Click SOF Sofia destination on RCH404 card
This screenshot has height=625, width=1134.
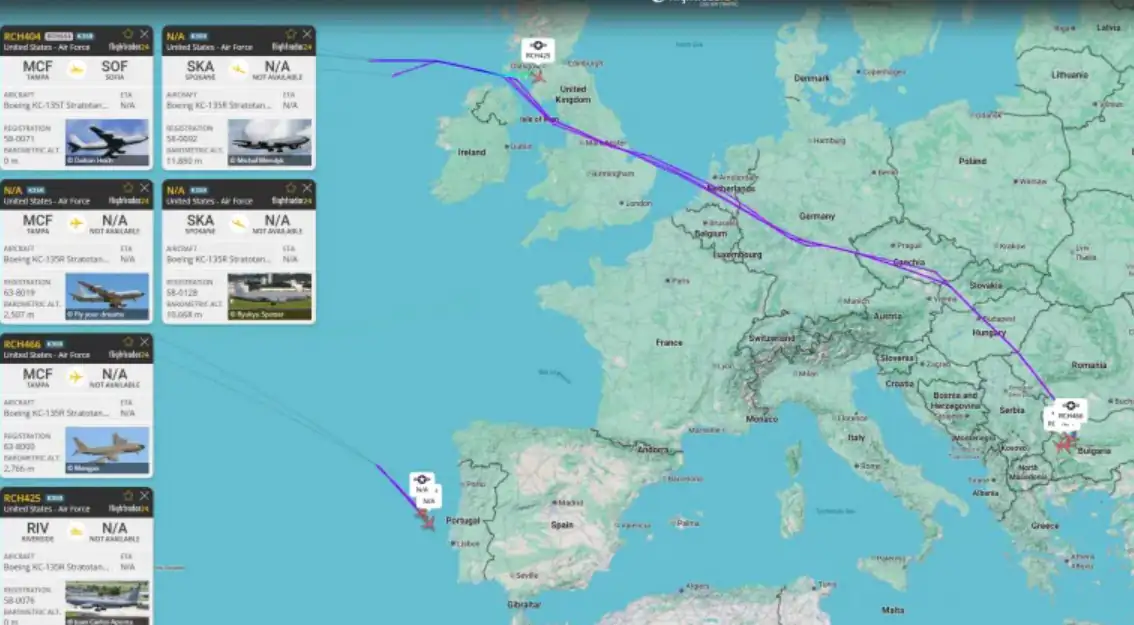pyautogui.click(x=114, y=69)
